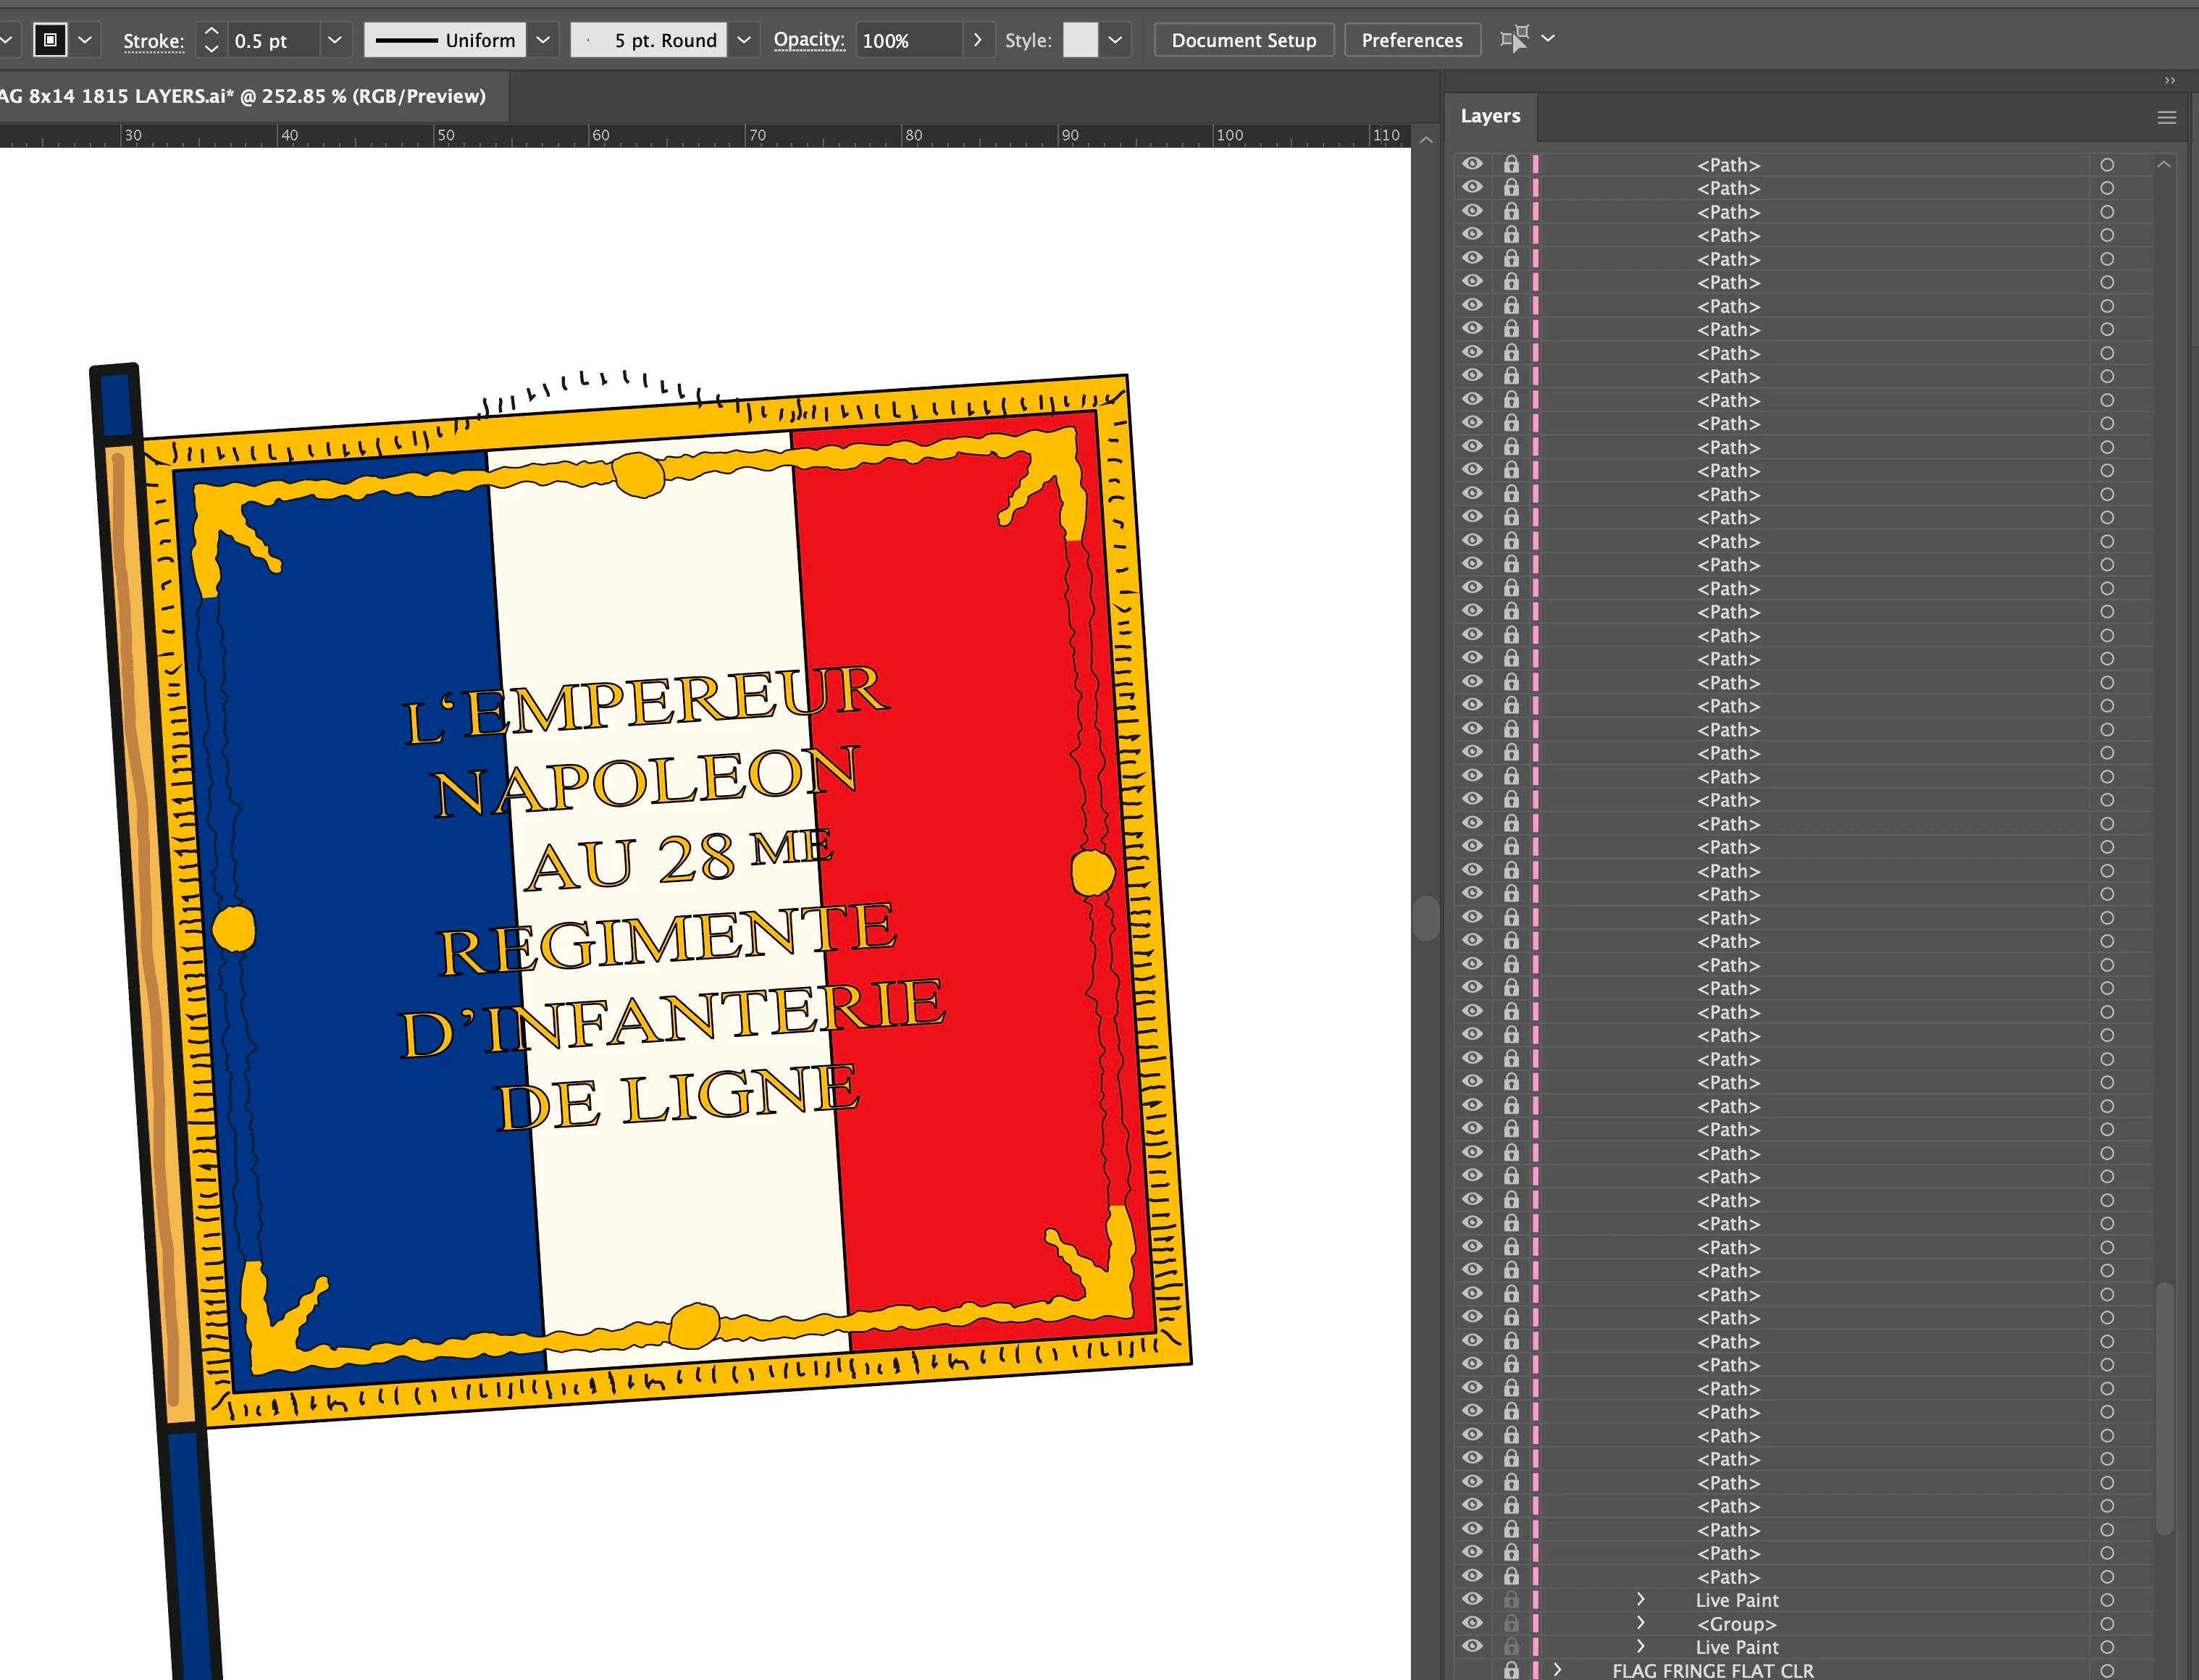2199x1680 pixels.
Task: Open the 5 pt. Round brush dropdown
Action: [x=743, y=40]
